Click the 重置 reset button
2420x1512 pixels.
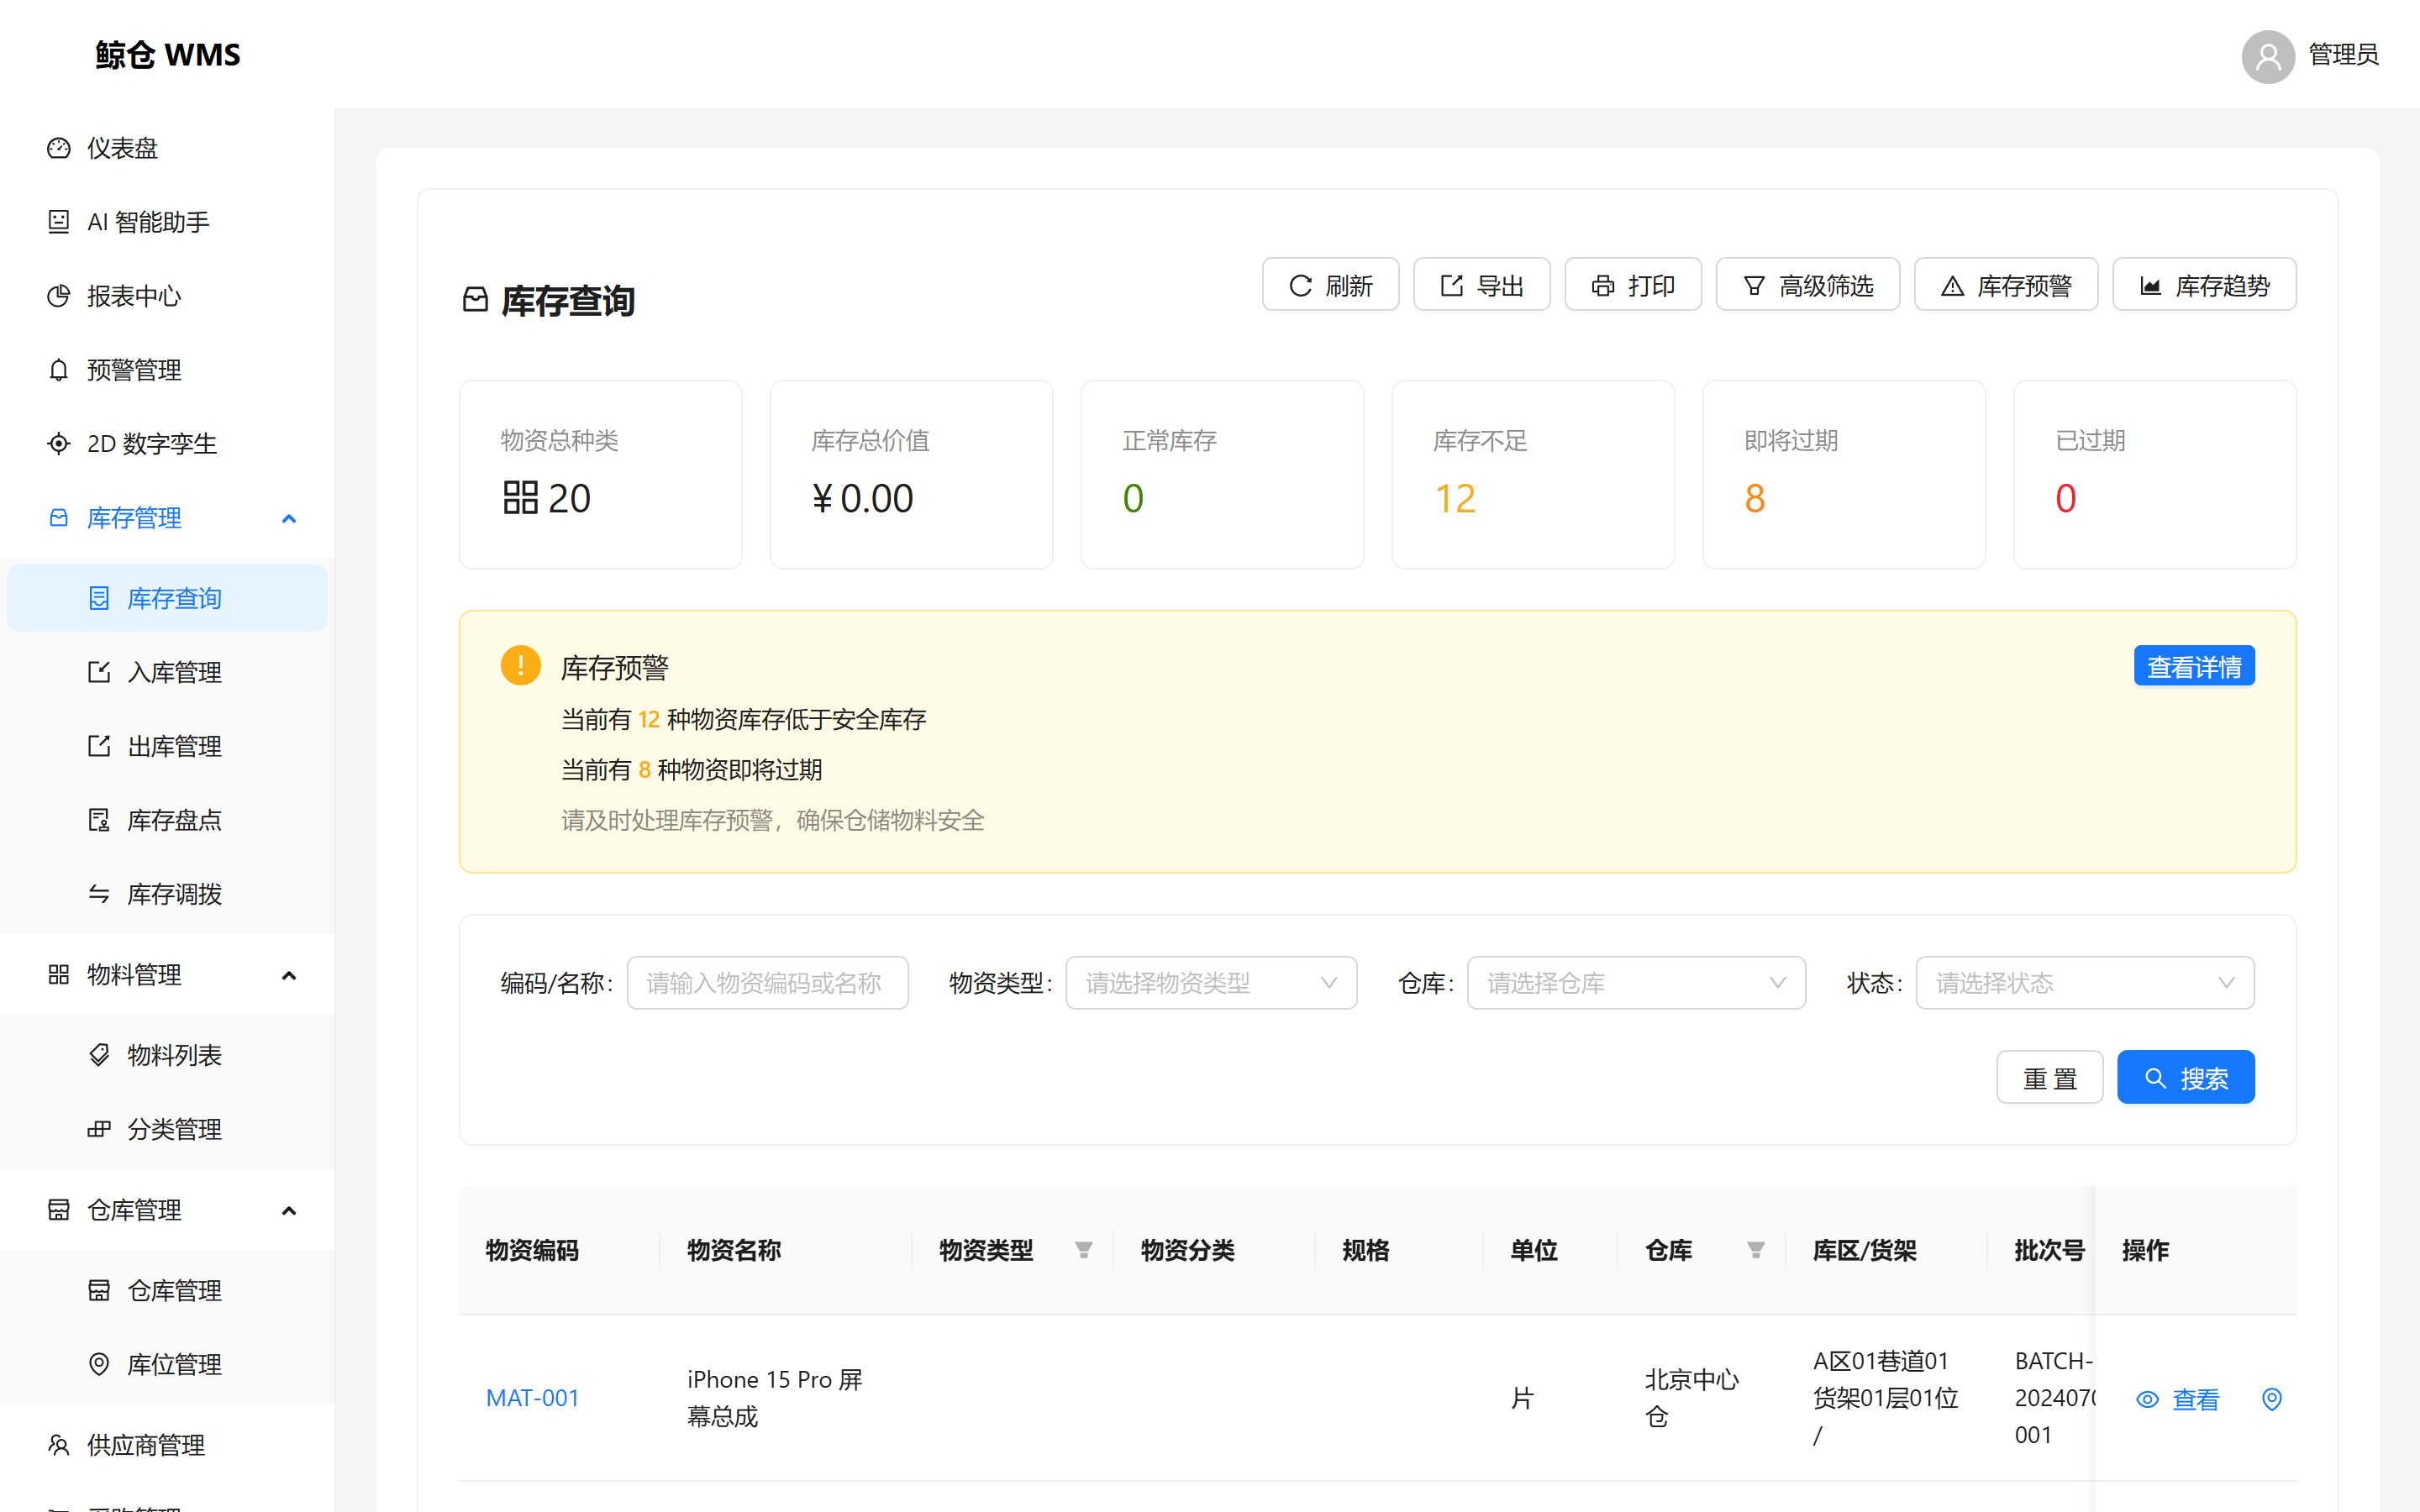(2049, 1077)
